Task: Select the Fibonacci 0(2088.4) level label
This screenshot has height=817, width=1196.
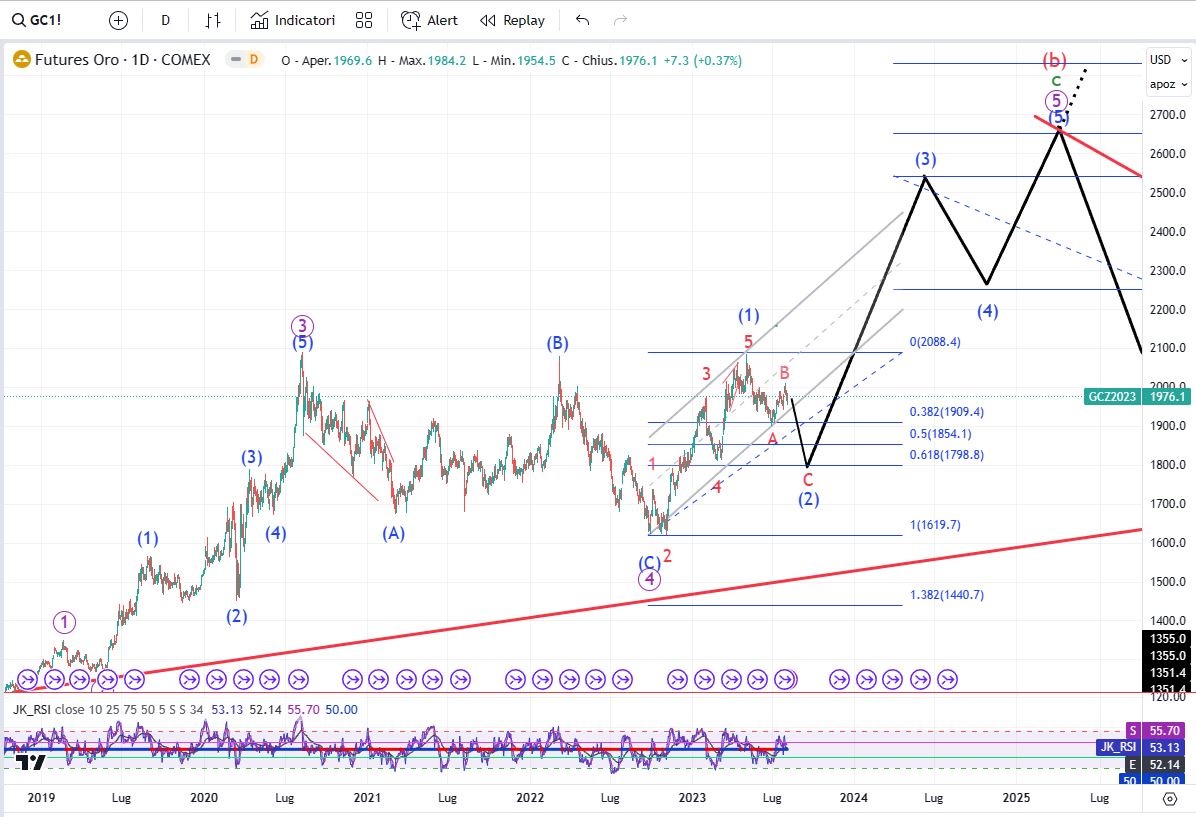Action: coord(935,342)
